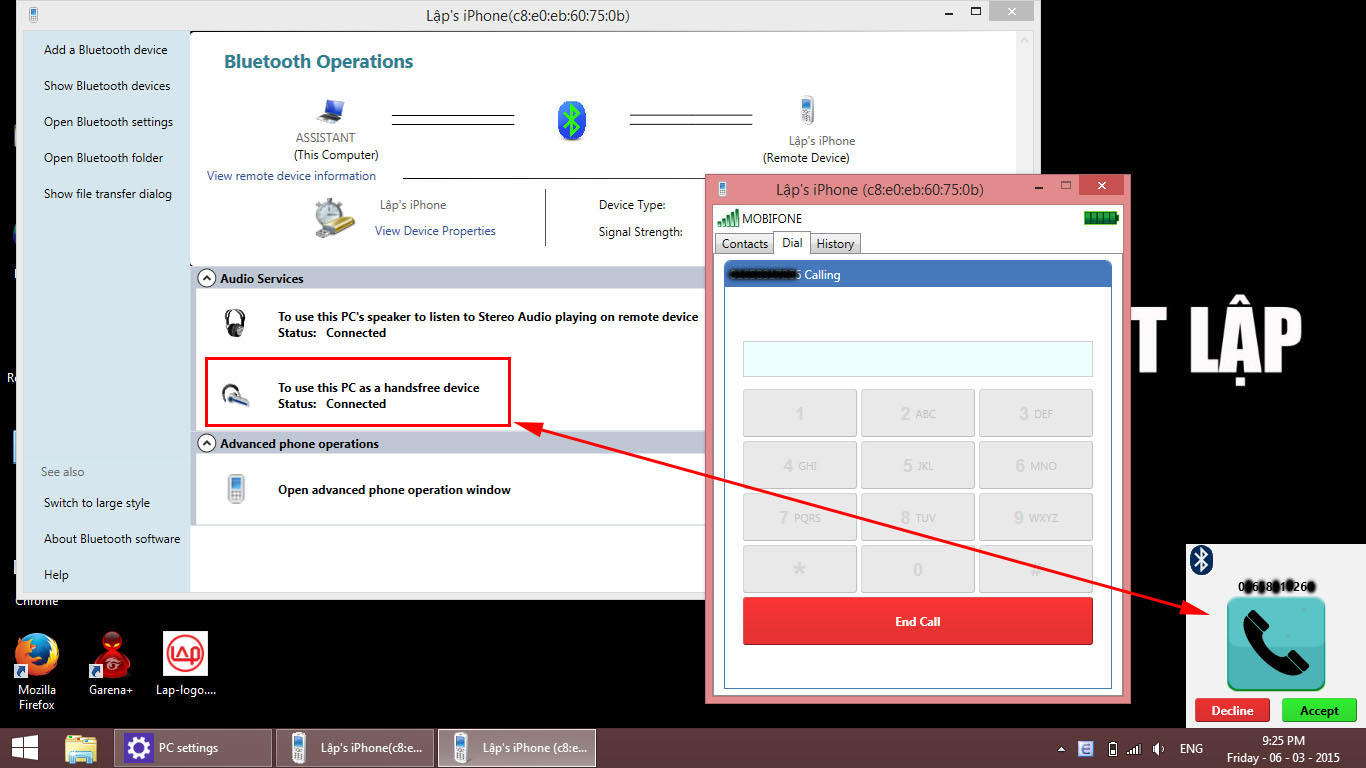This screenshot has width=1366, height=768.
Task: Open Mozilla Firefox desktop shortcut
Action: click(x=37, y=671)
